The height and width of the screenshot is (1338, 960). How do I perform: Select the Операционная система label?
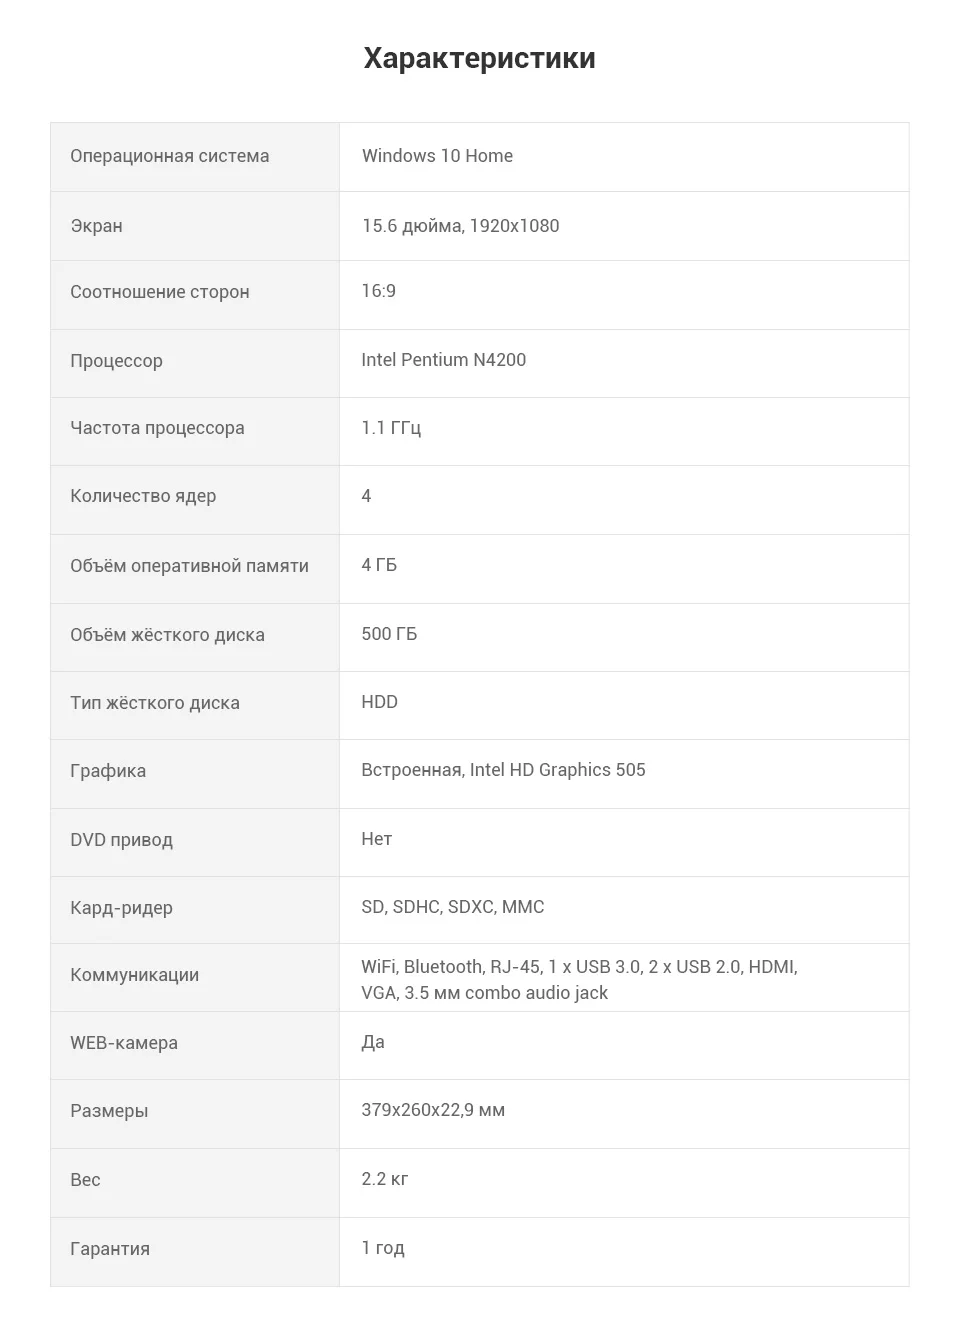pyautogui.click(x=170, y=156)
